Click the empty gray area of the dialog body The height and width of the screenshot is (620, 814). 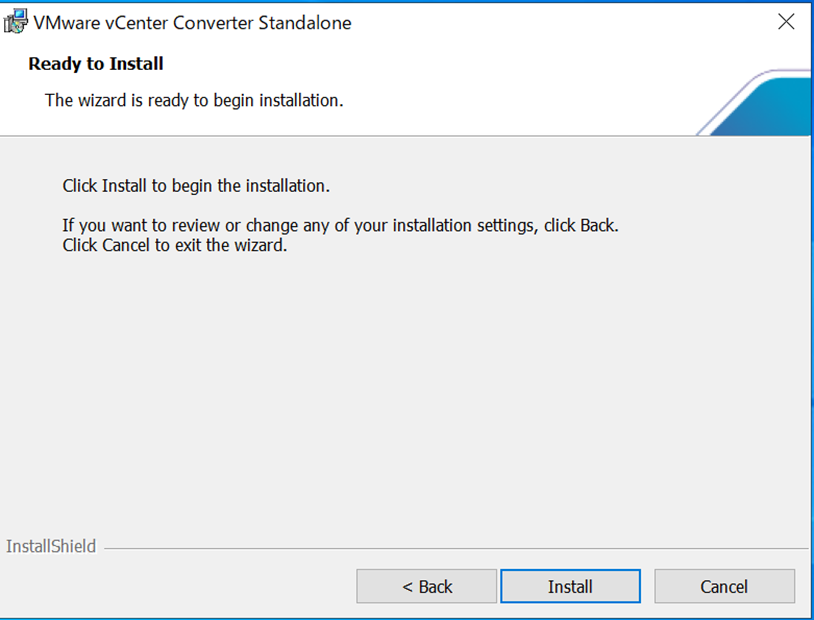(400, 400)
